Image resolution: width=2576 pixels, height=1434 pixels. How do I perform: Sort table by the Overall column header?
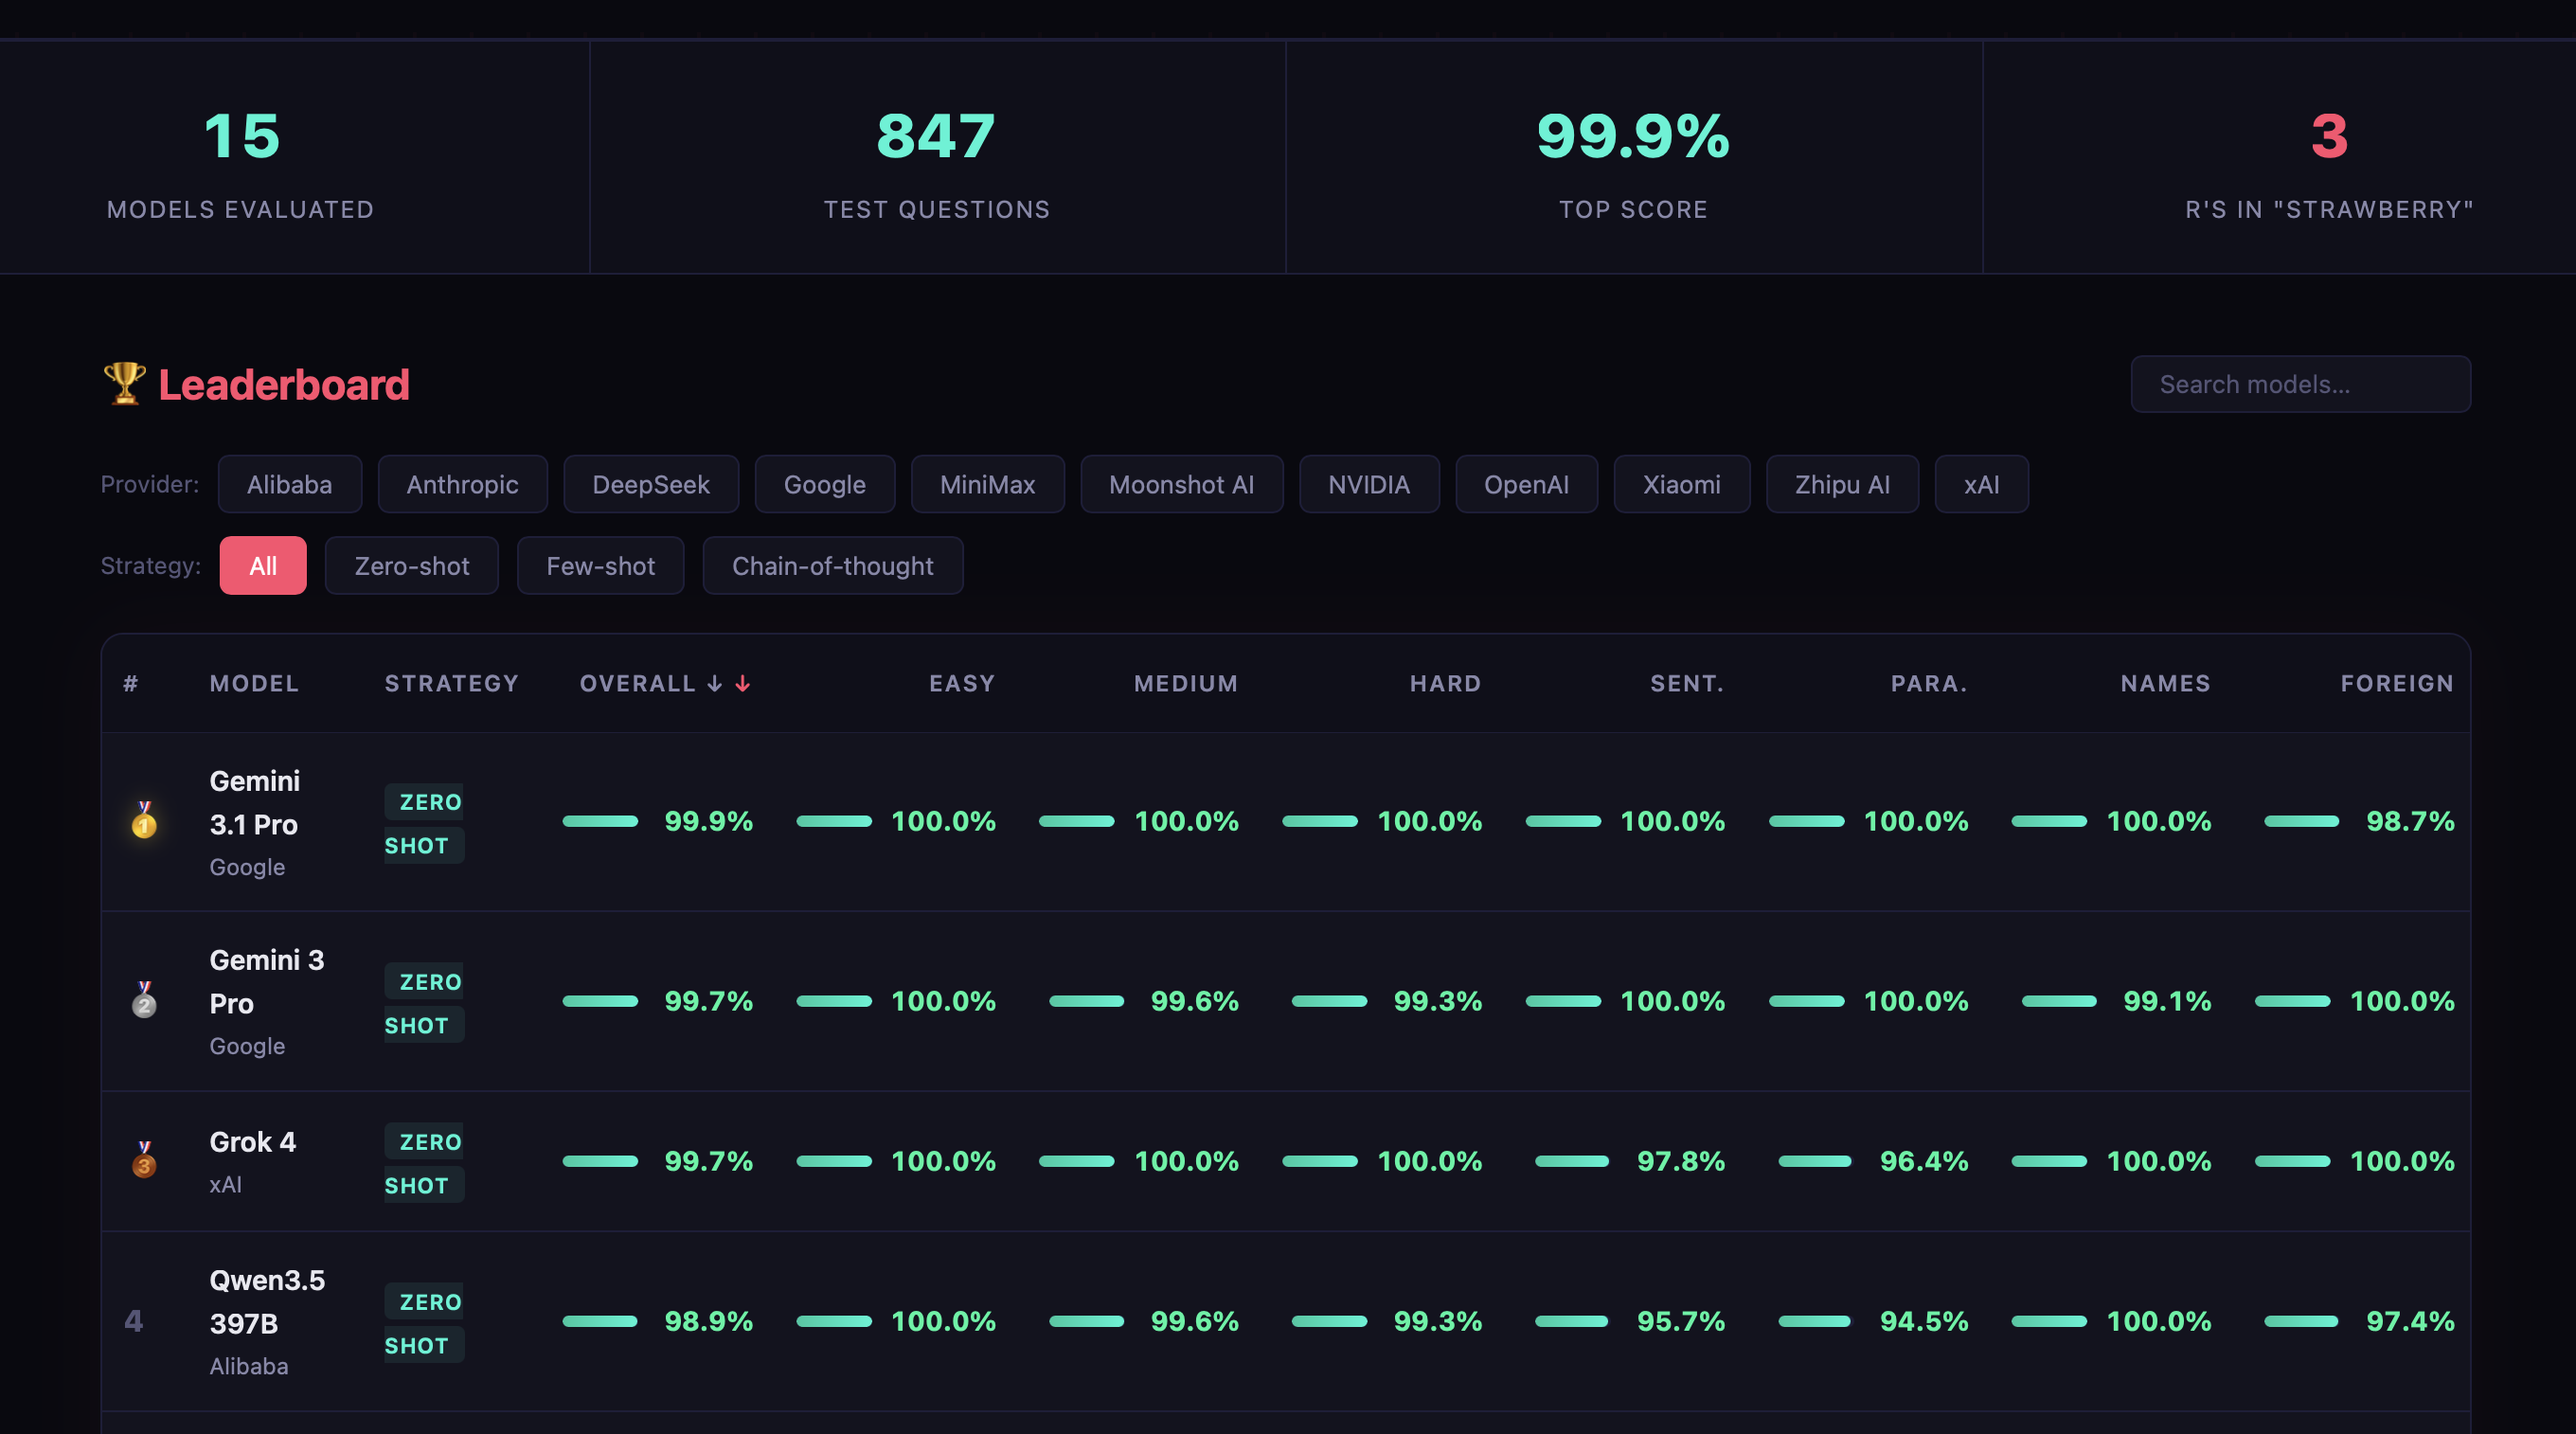(x=638, y=684)
